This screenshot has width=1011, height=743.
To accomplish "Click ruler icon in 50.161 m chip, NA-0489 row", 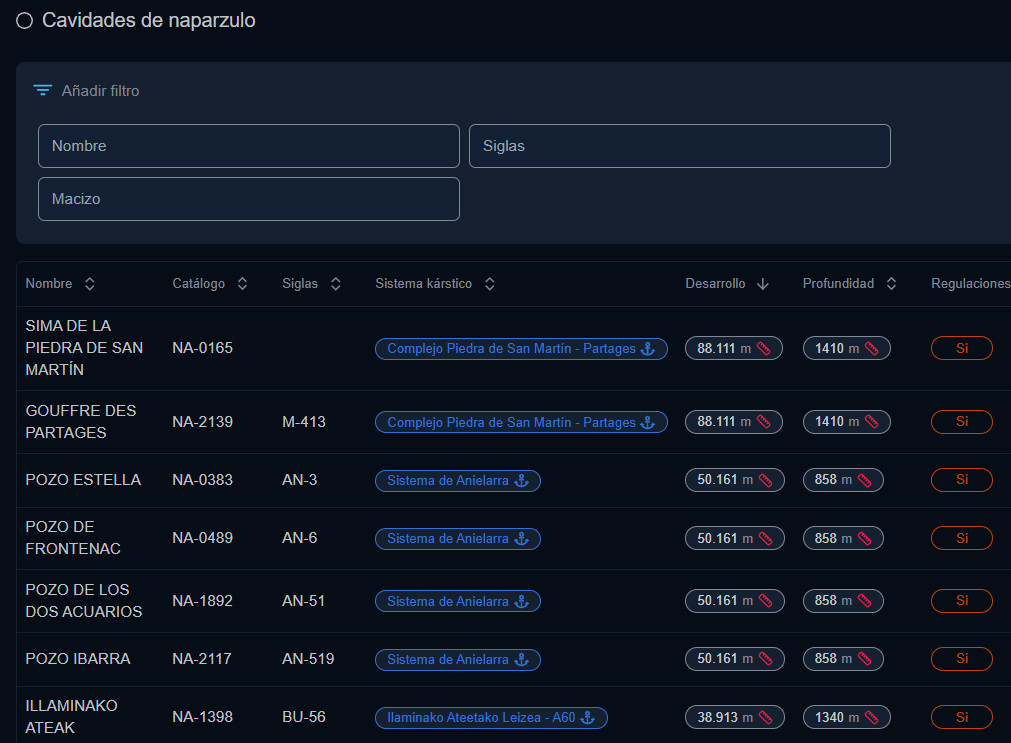I will pos(765,538).
